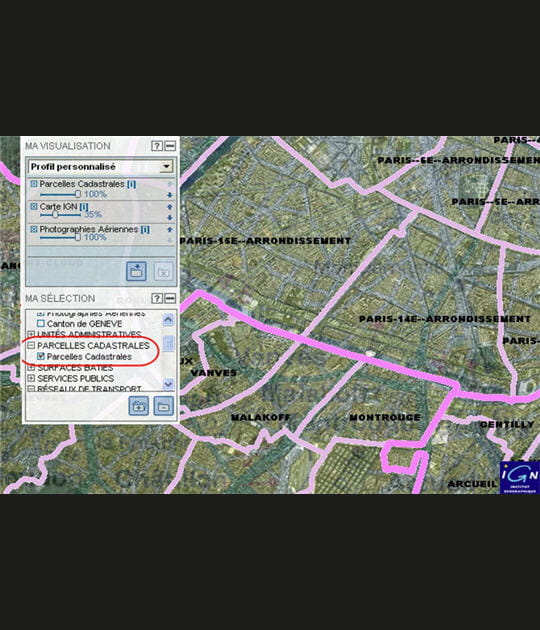Viewport: 540px width, 630px height.
Task: Adjust Photographies Aériennes opacity slider
Action: (78, 237)
